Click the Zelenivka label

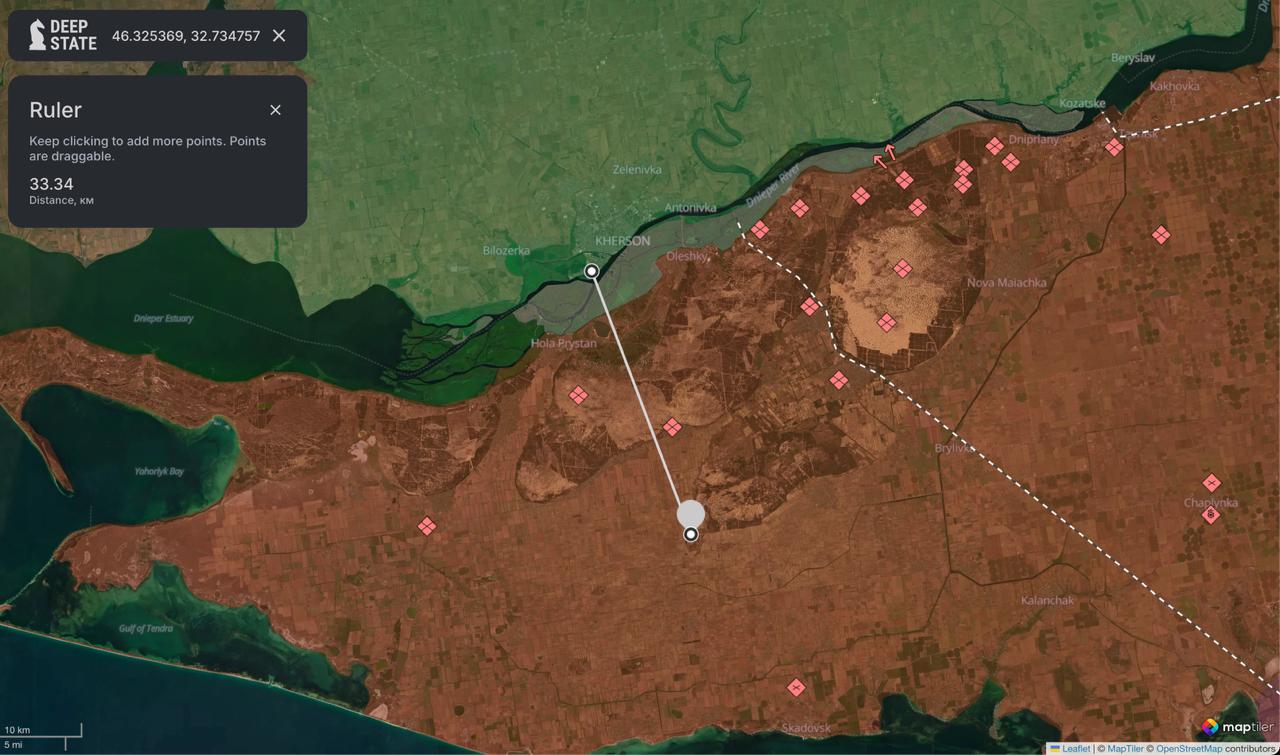(x=637, y=170)
